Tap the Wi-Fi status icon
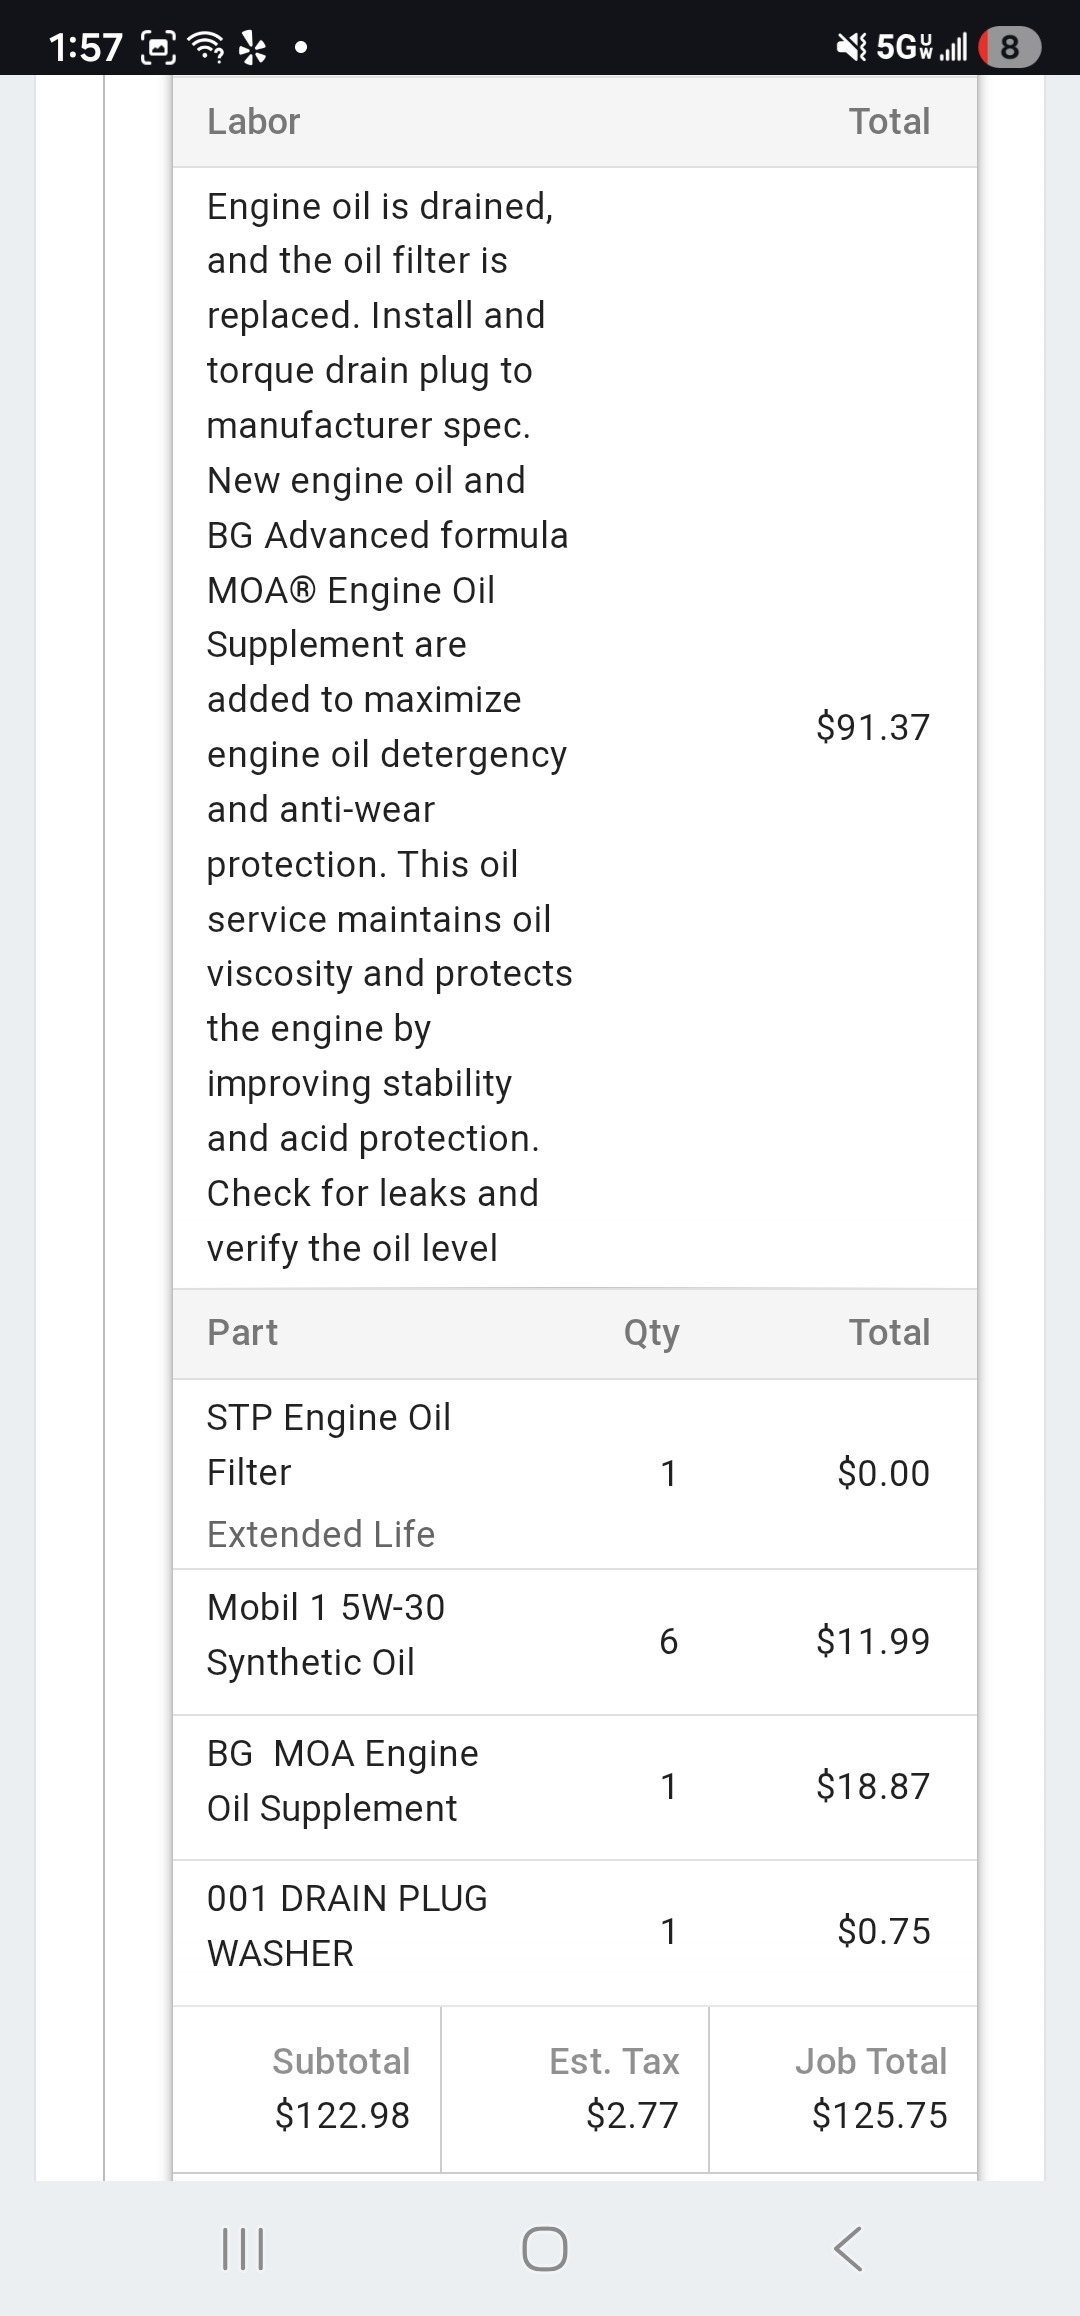The width and height of the screenshot is (1080, 2316). click(x=207, y=46)
